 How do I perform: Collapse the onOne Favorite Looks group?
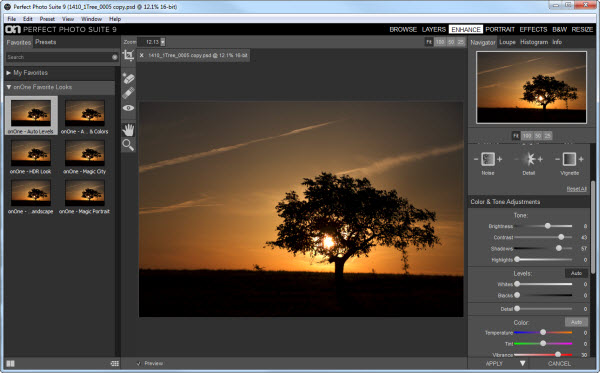pyautogui.click(x=8, y=87)
